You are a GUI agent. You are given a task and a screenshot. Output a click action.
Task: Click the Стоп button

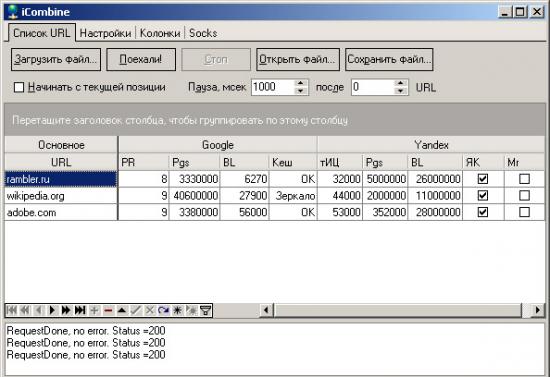pos(216,59)
